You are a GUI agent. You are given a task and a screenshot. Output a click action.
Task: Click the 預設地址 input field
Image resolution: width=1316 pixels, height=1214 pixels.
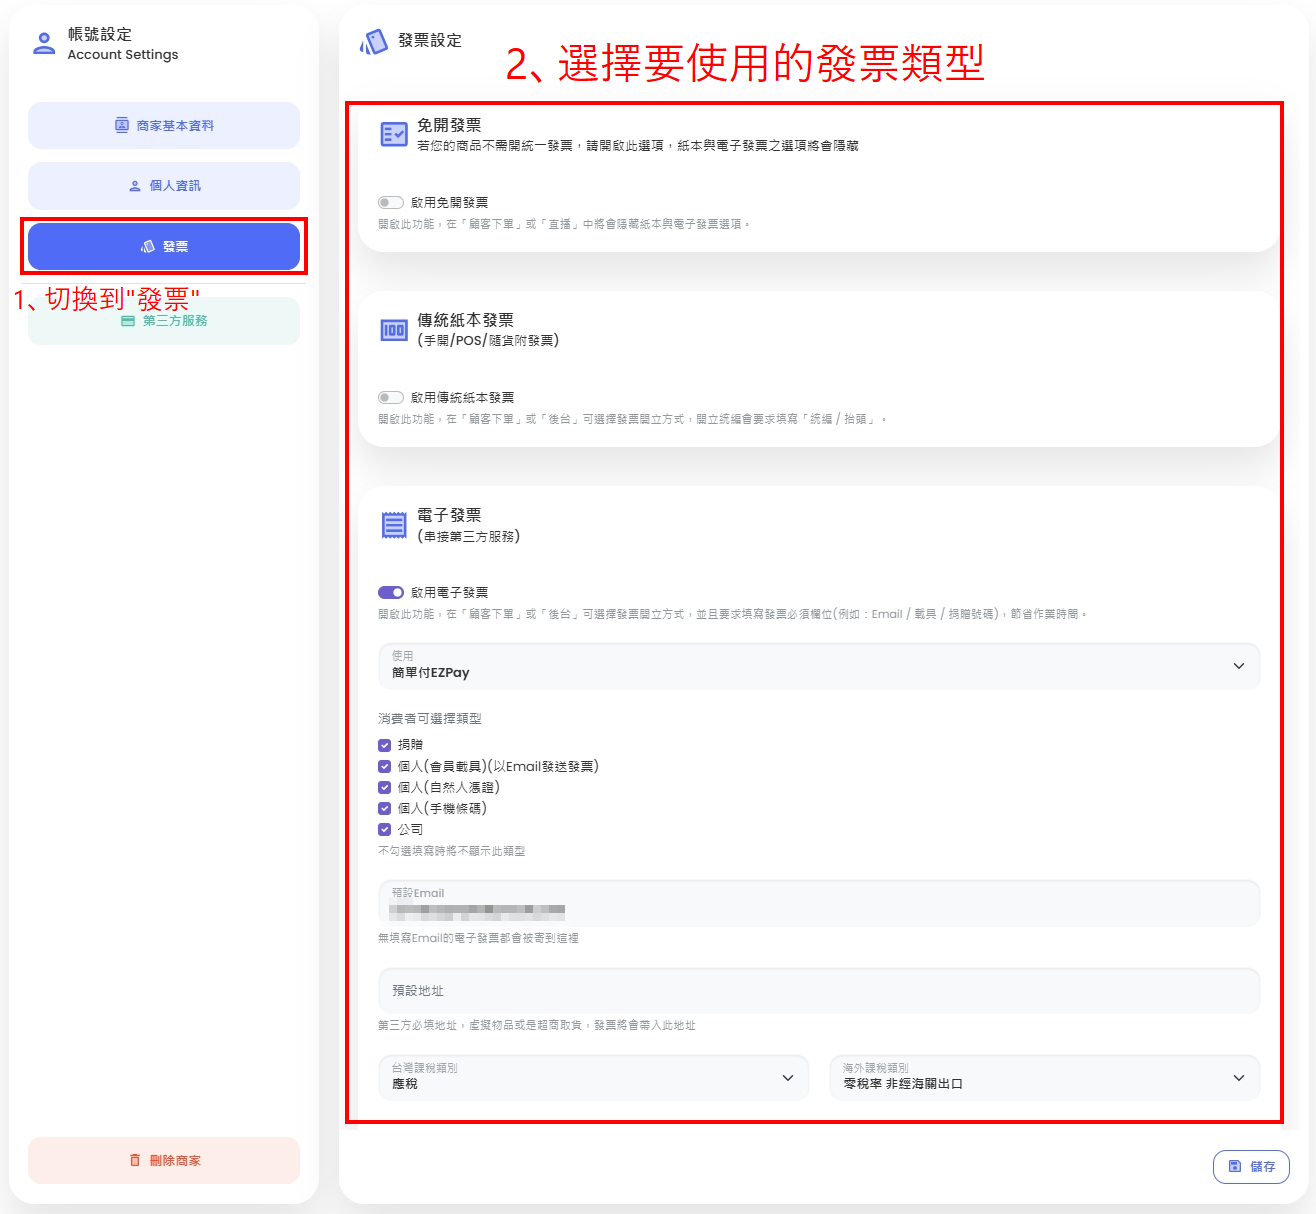coord(818,990)
